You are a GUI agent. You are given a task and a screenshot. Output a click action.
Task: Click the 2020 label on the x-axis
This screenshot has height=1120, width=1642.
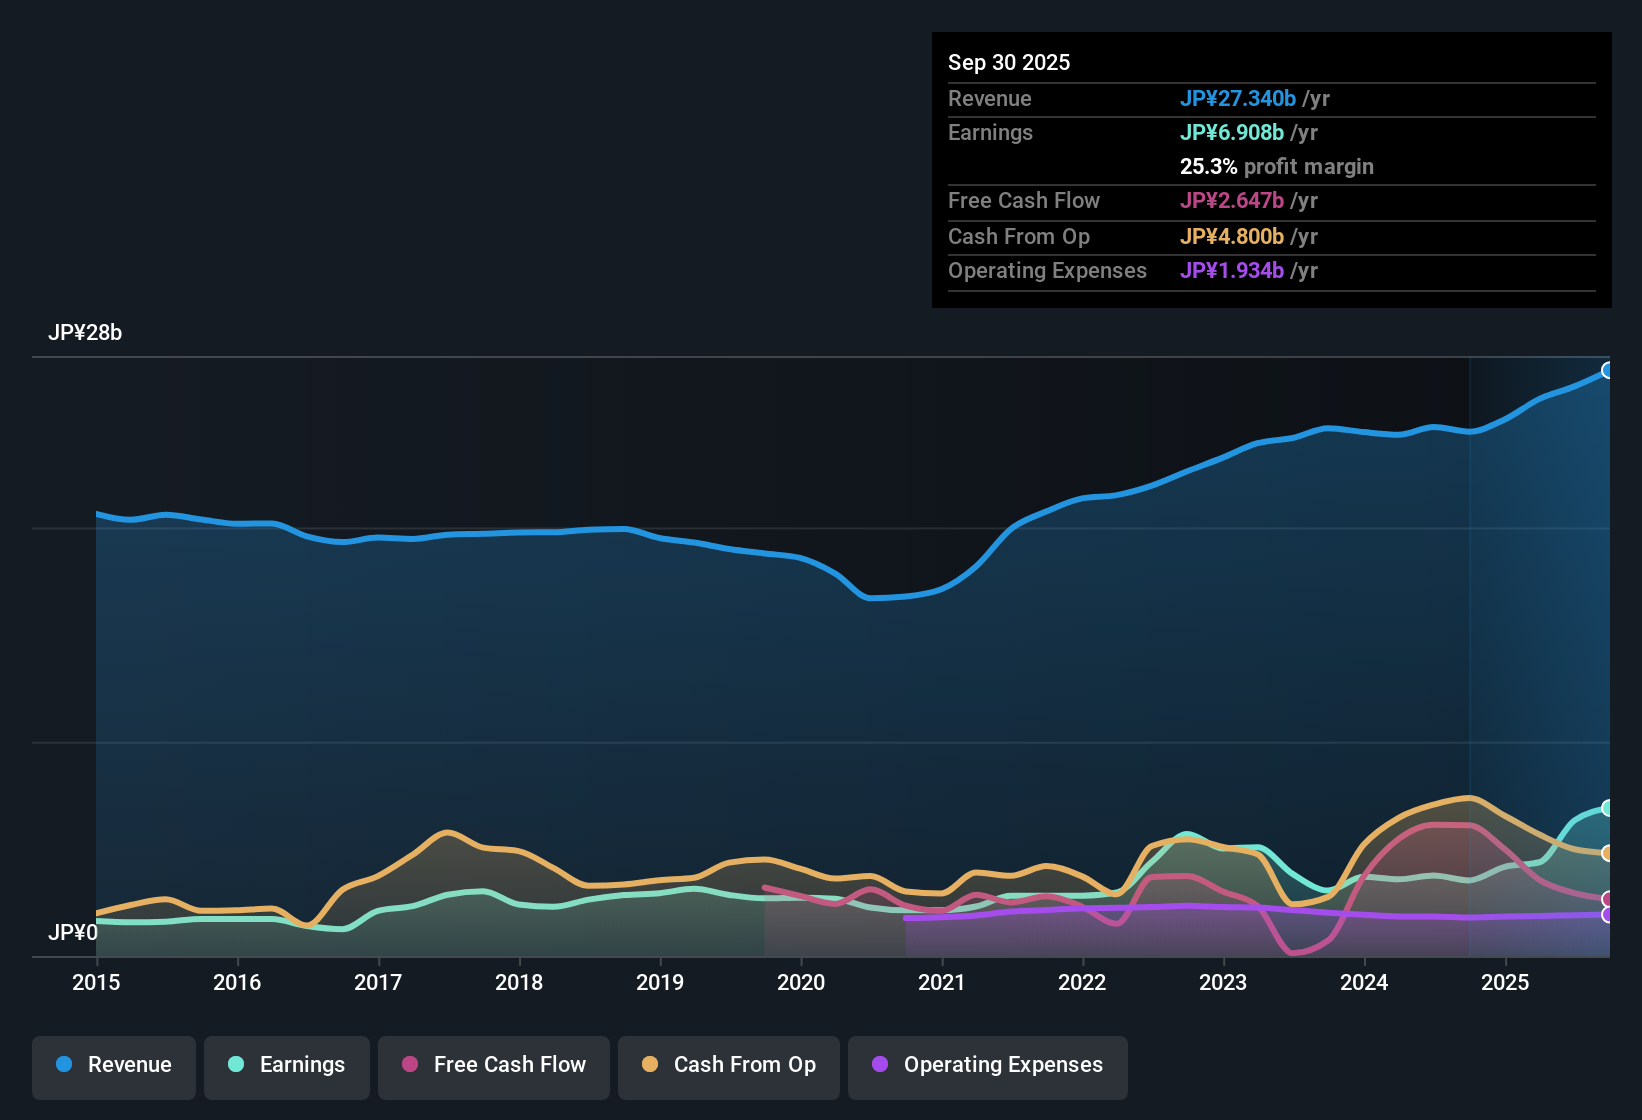pos(801,983)
